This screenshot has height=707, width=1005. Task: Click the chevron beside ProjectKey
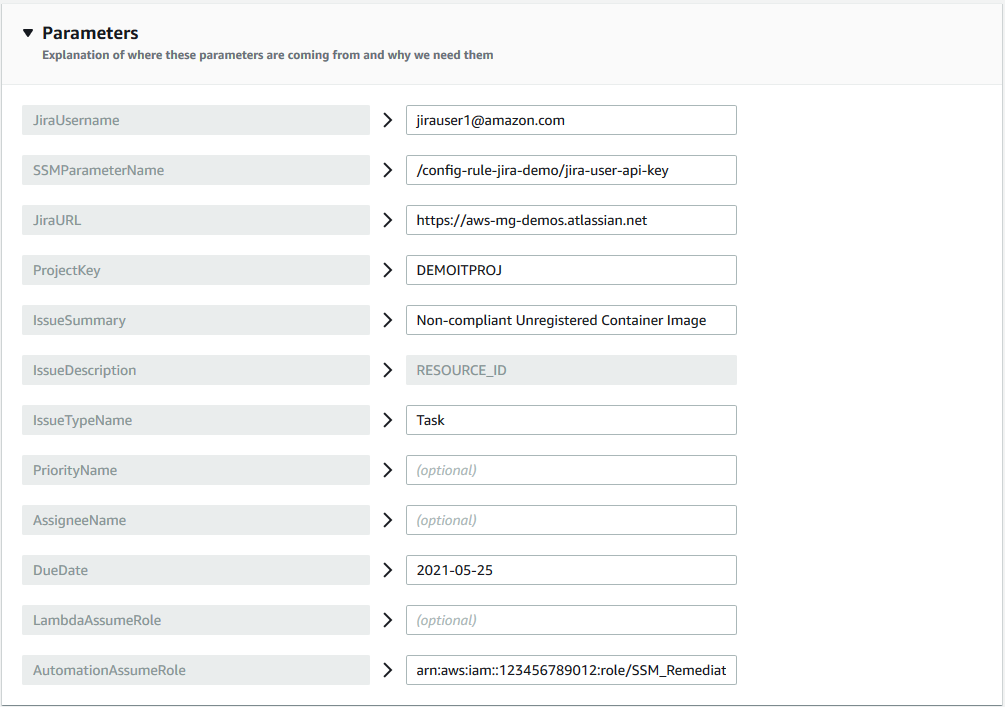tap(388, 269)
